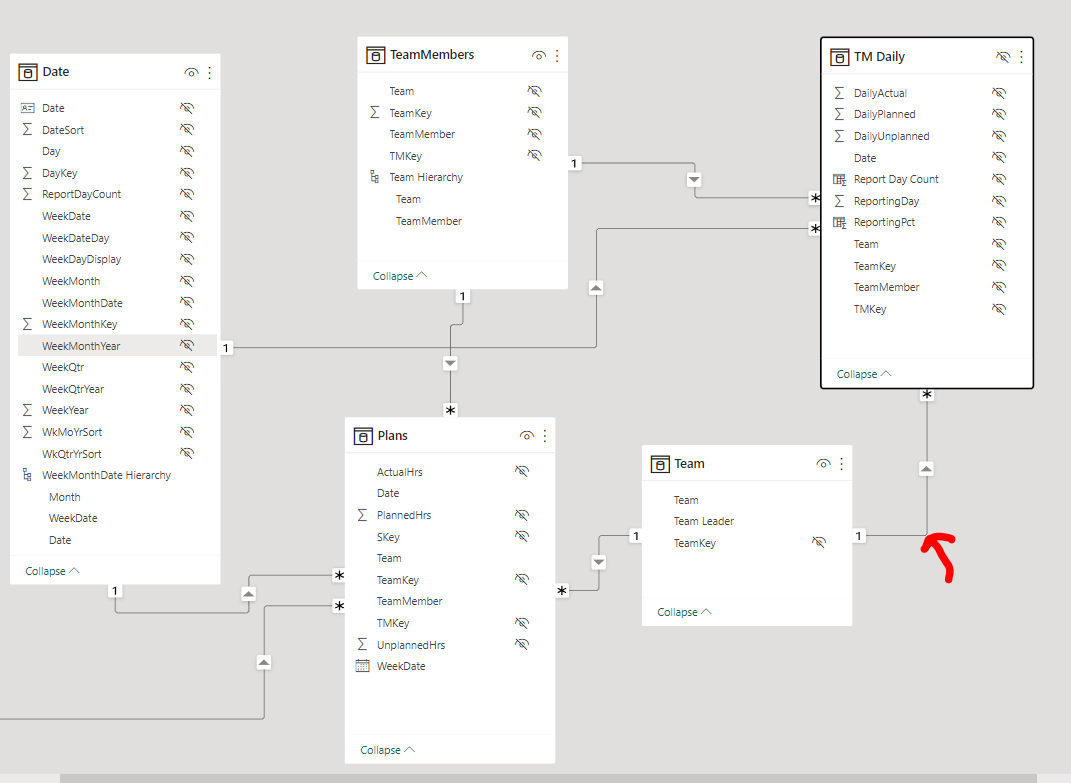Collapse the TM Daily table card
Screen dimensions: 1071x783
coord(864,374)
